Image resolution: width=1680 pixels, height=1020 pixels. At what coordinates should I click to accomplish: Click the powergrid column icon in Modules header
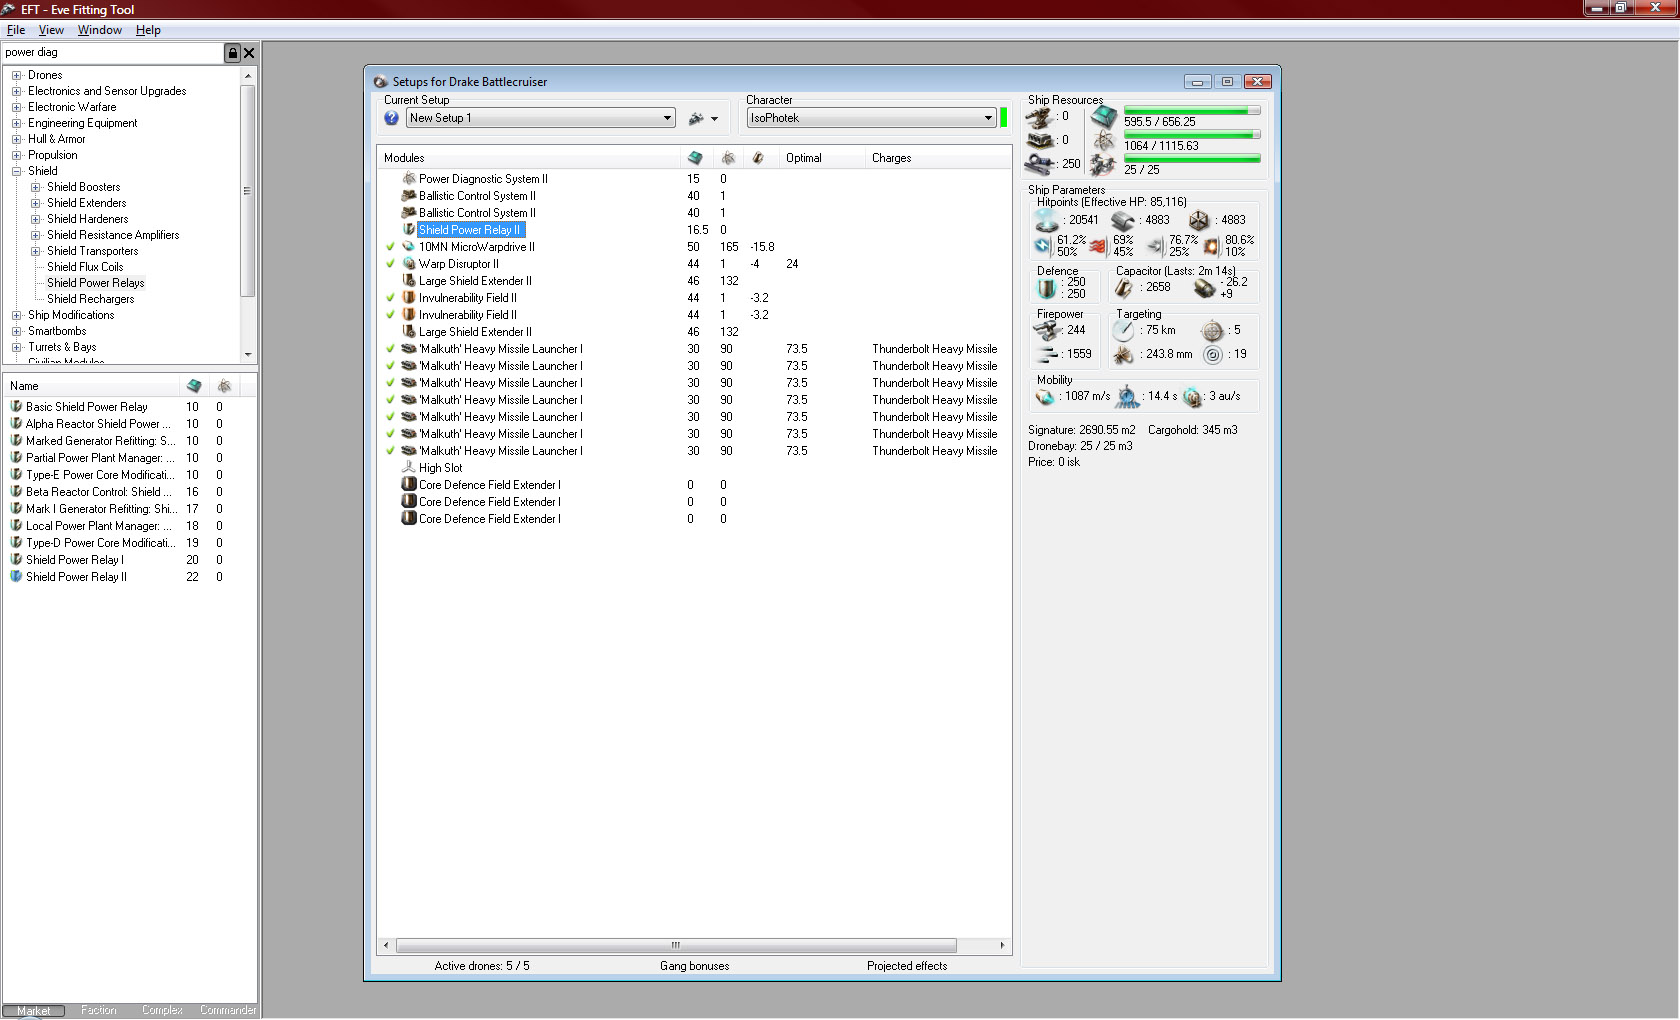[x=728, y=158]
